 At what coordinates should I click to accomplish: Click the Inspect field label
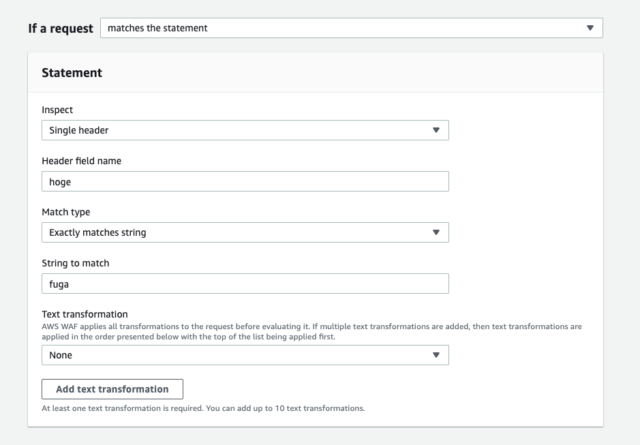pos(57,110)
